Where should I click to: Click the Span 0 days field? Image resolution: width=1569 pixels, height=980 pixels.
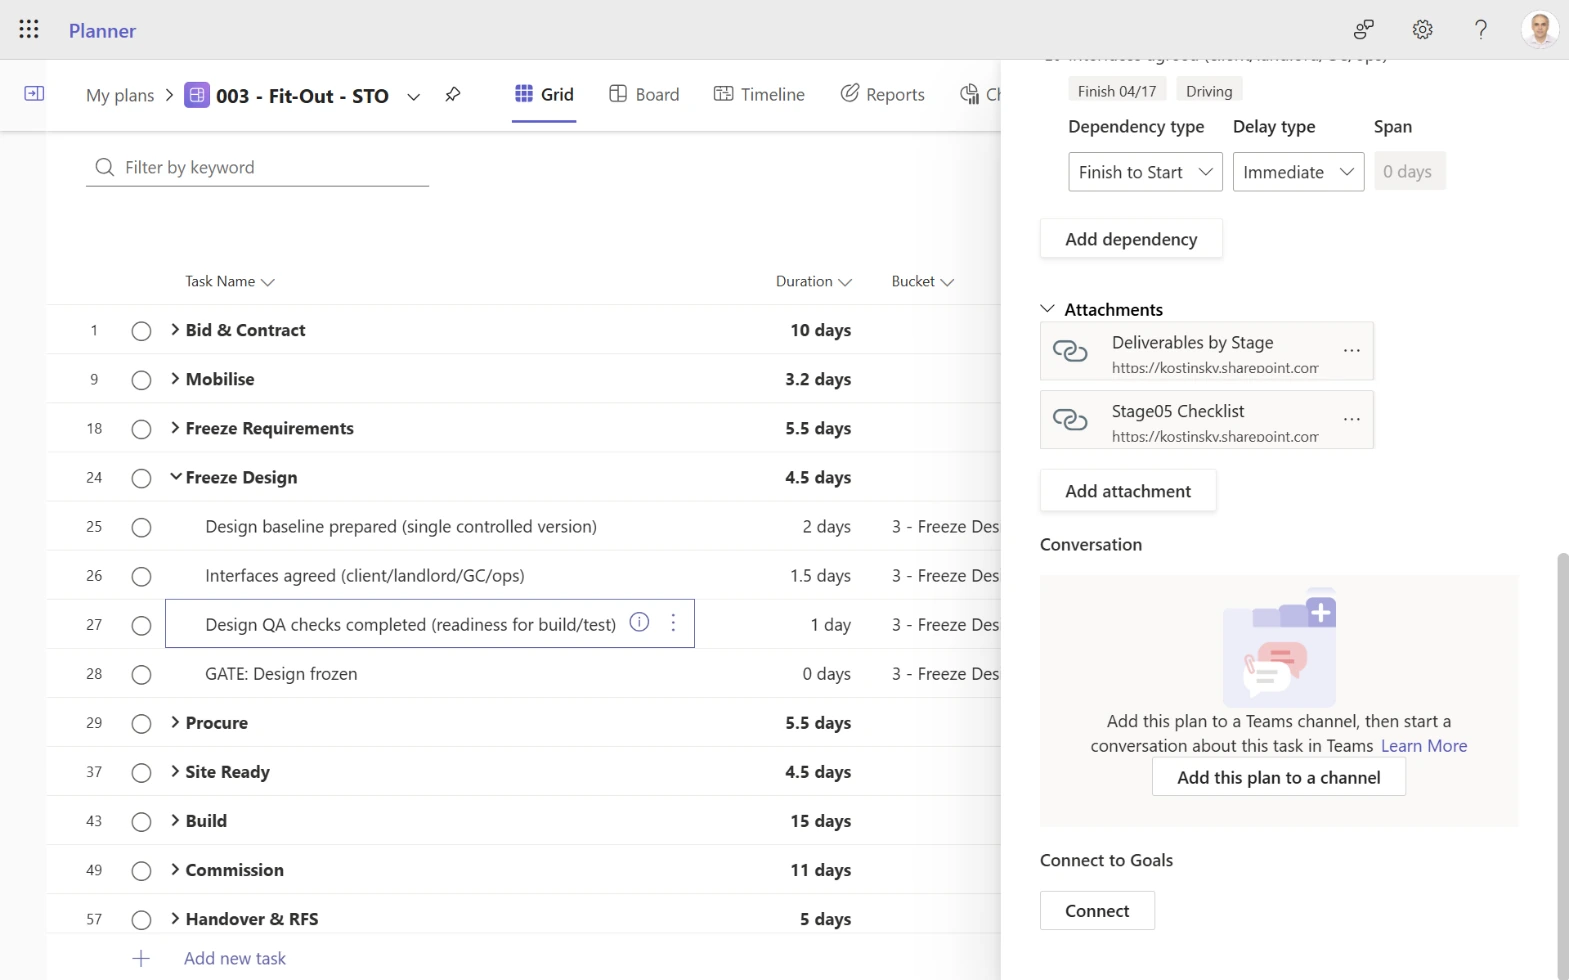[x=1409, y=172]
